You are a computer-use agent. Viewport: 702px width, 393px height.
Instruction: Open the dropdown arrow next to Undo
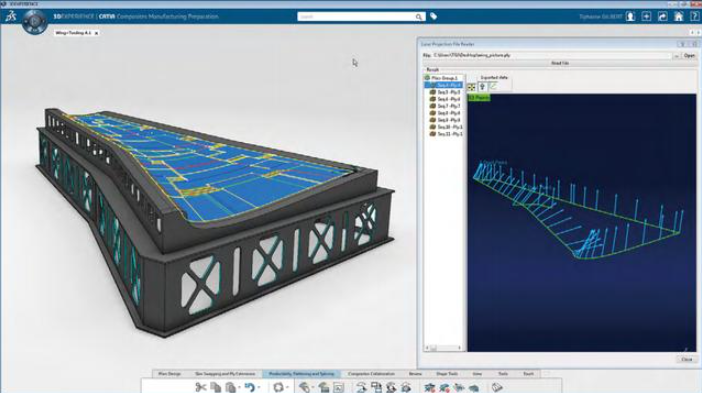pyautogui.click(x=259, y=388)
